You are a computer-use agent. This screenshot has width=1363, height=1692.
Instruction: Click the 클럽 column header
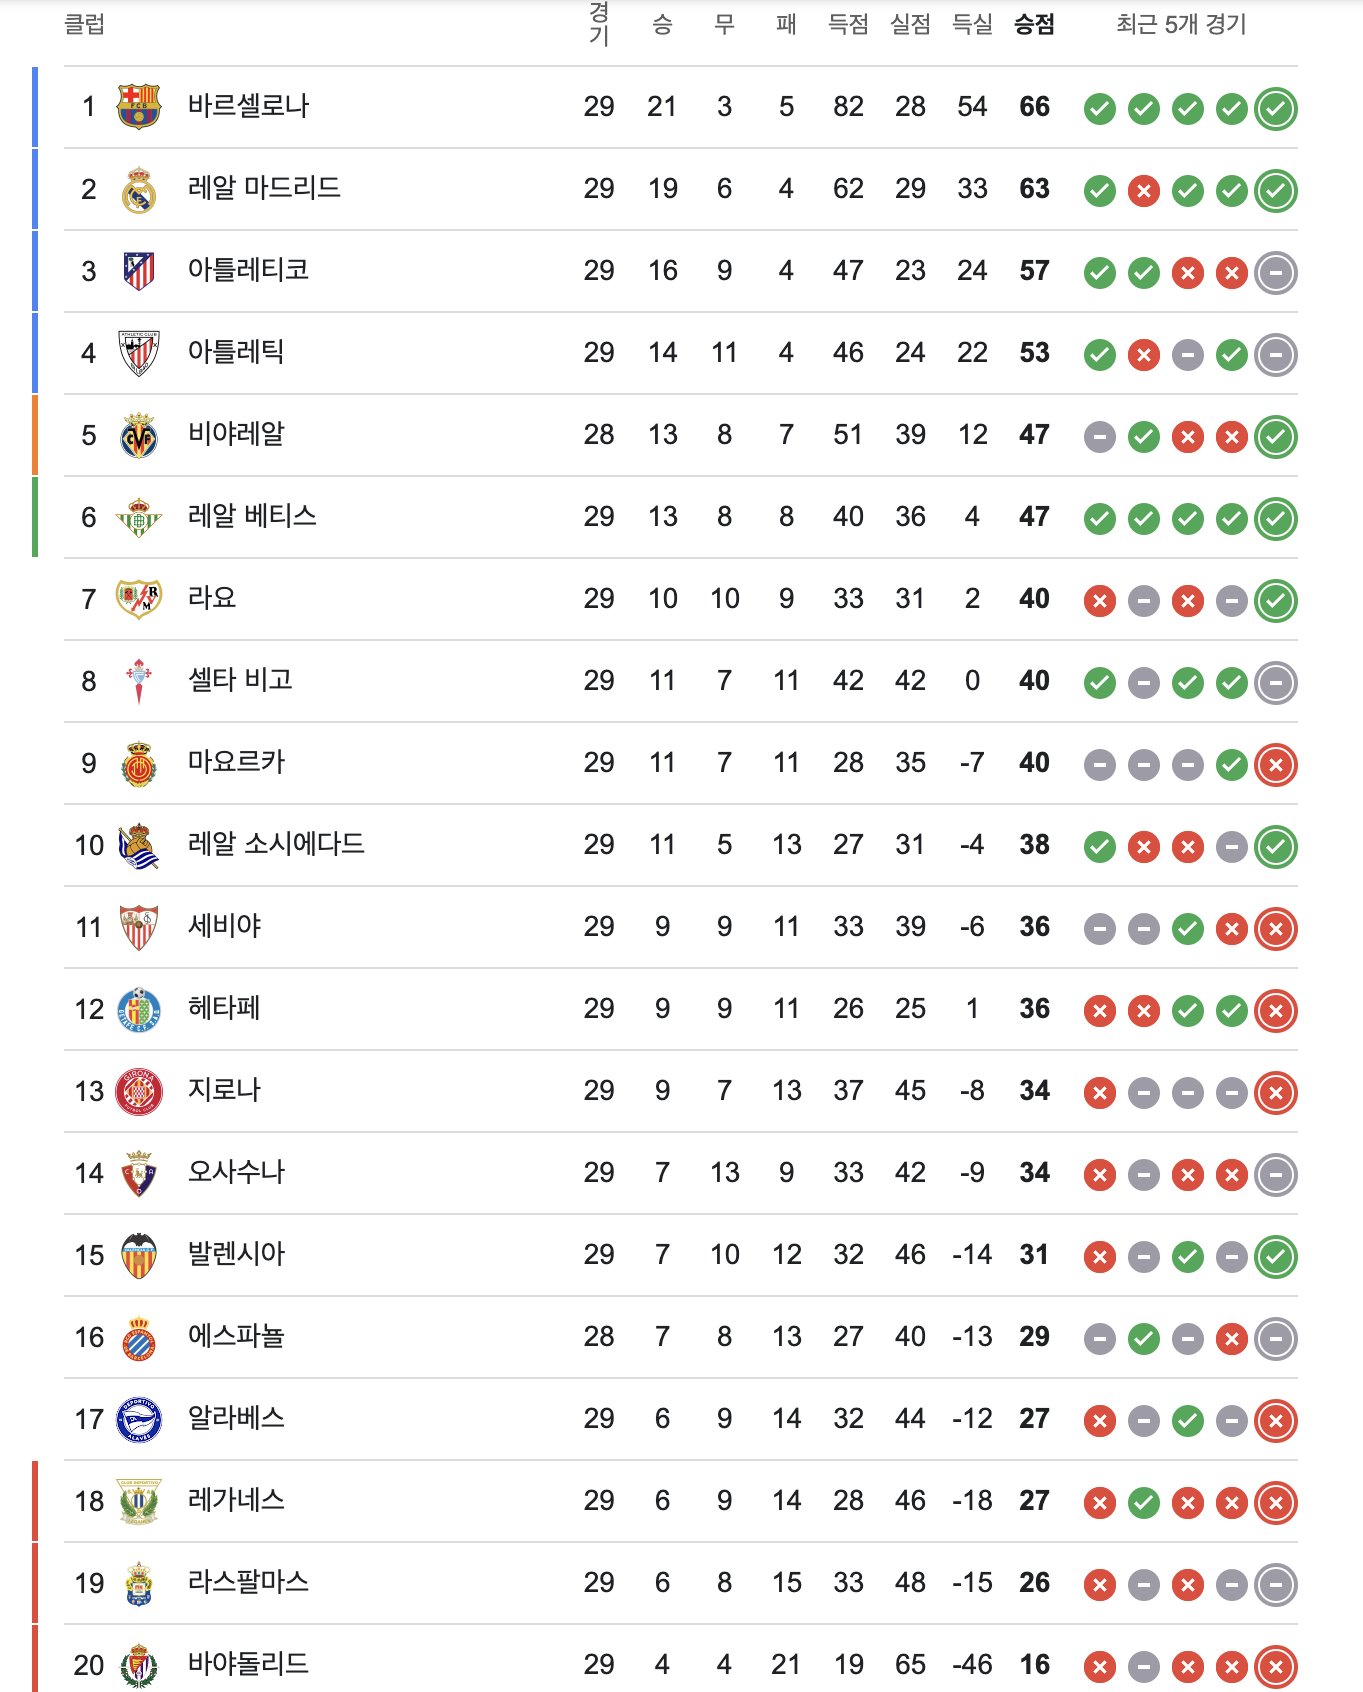85,25
